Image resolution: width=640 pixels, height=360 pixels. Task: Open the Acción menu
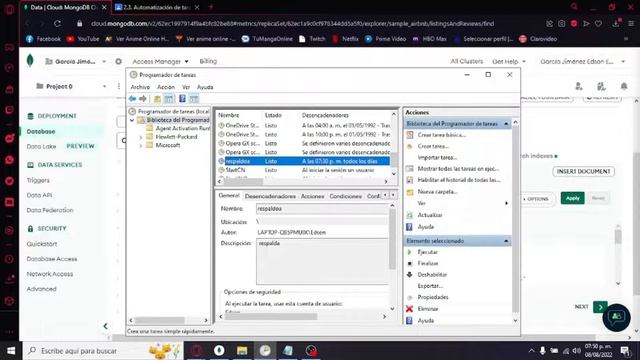166,87
